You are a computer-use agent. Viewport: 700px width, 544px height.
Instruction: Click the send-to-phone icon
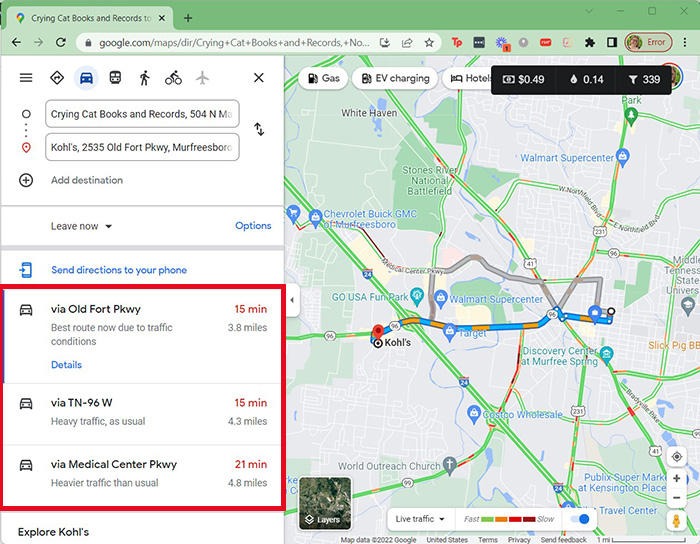click(25, 270)
